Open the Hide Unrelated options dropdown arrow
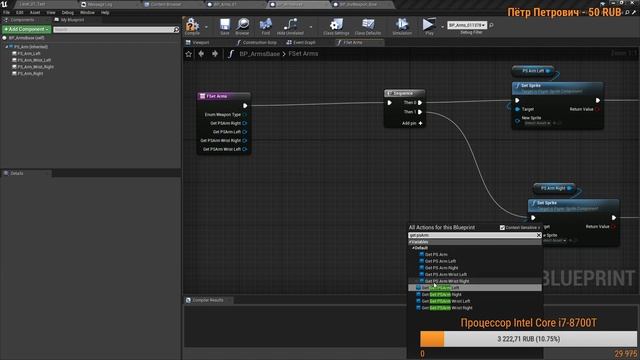The image size is (640, 360). pos(311,27)
